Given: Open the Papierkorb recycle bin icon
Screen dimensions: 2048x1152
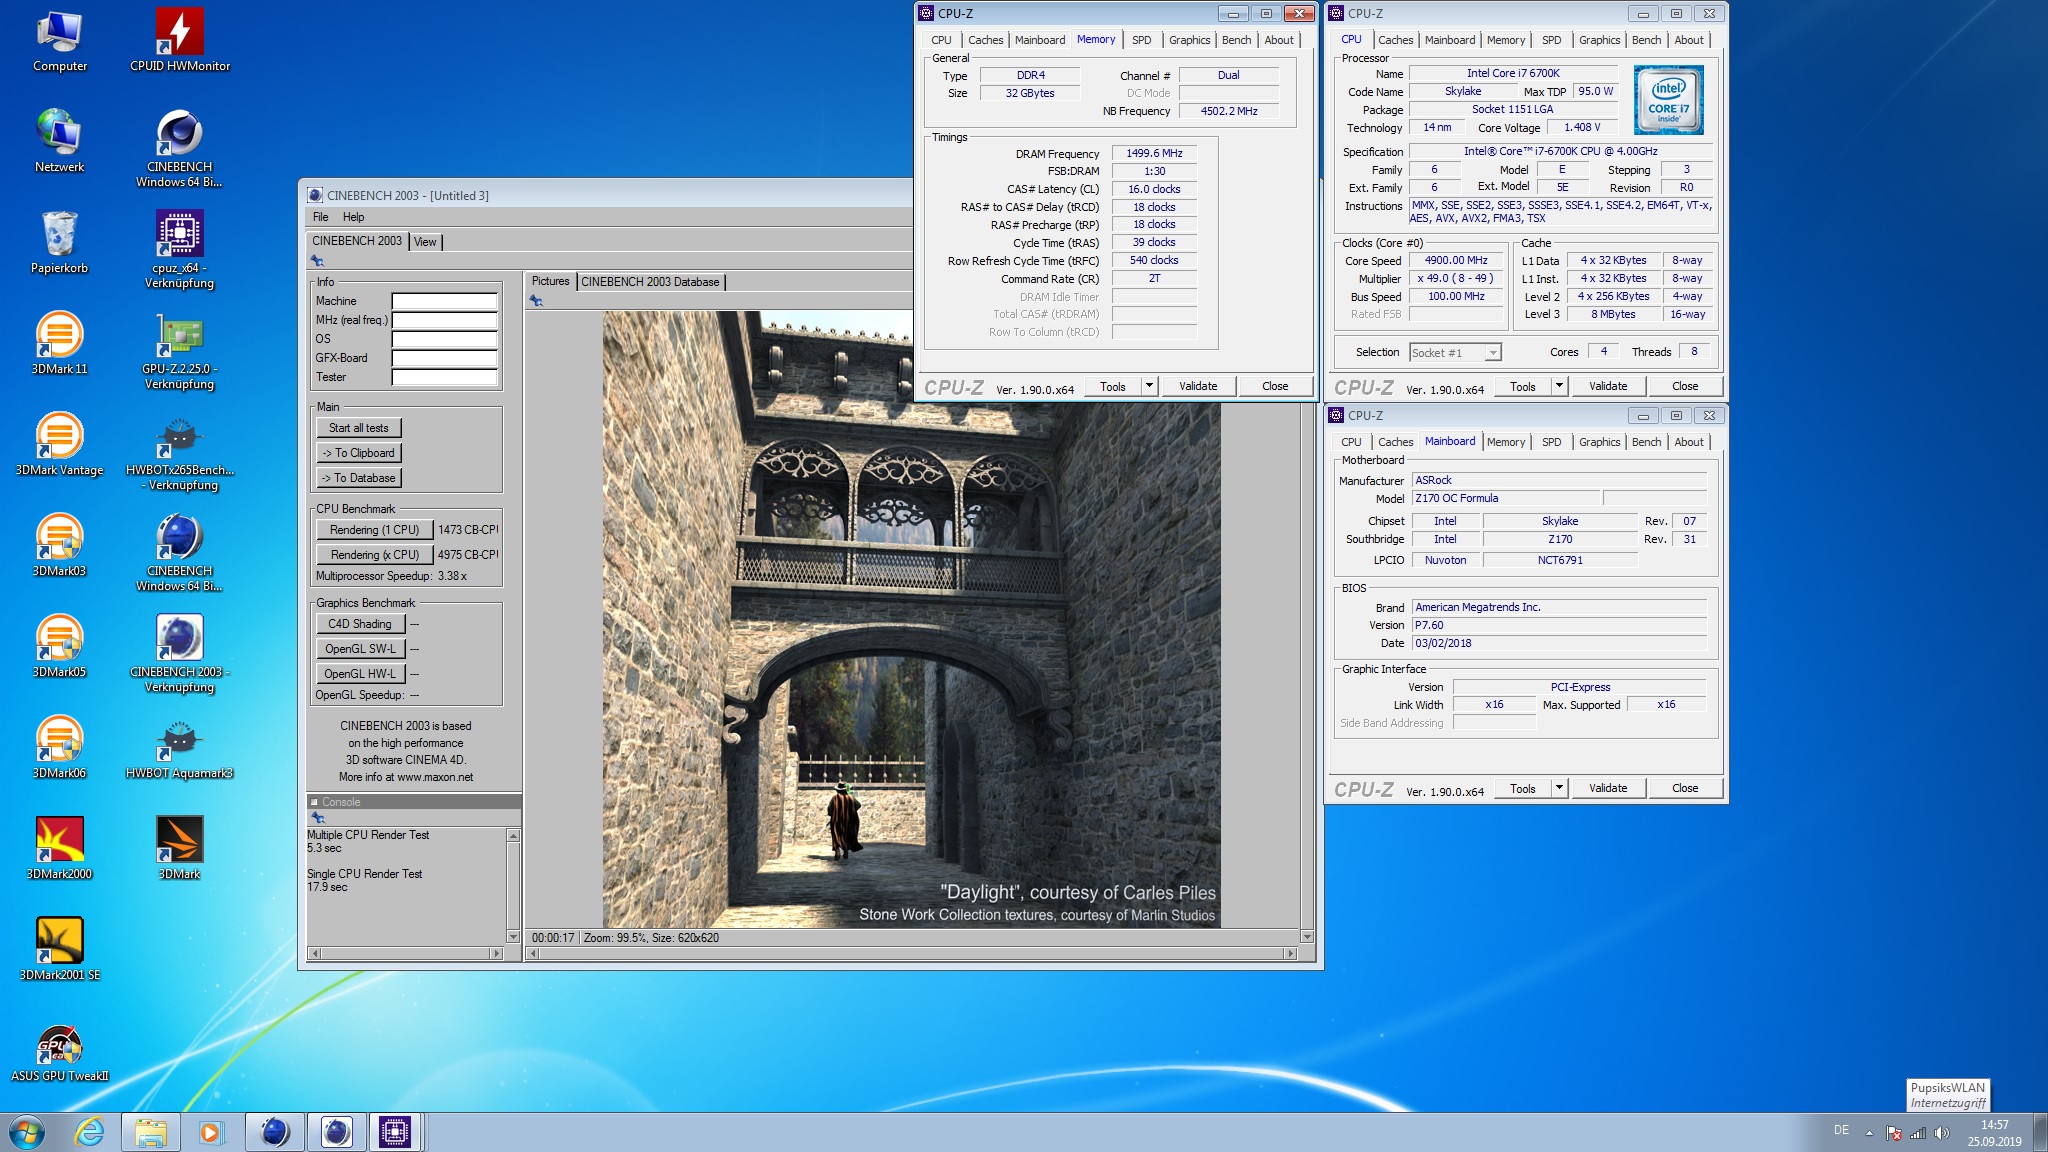Looking at the screenshot, I should click(x=60, y=243).
